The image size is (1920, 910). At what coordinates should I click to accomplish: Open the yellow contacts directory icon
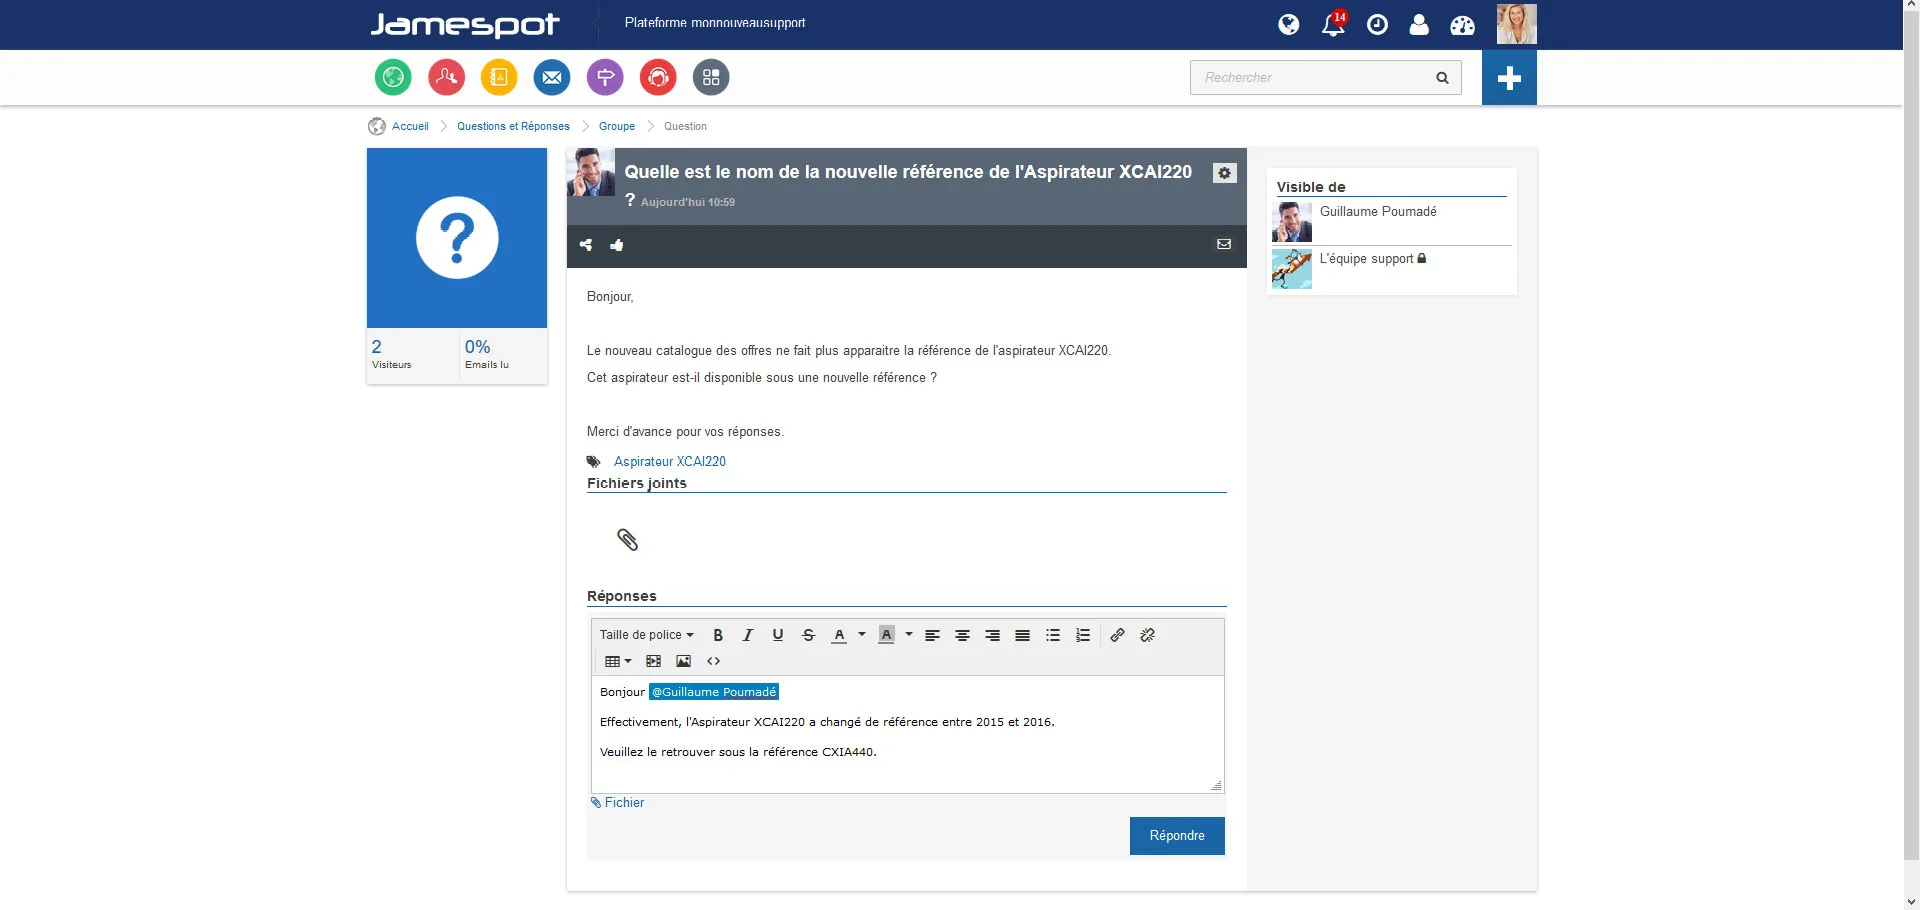tap(499, 77)
